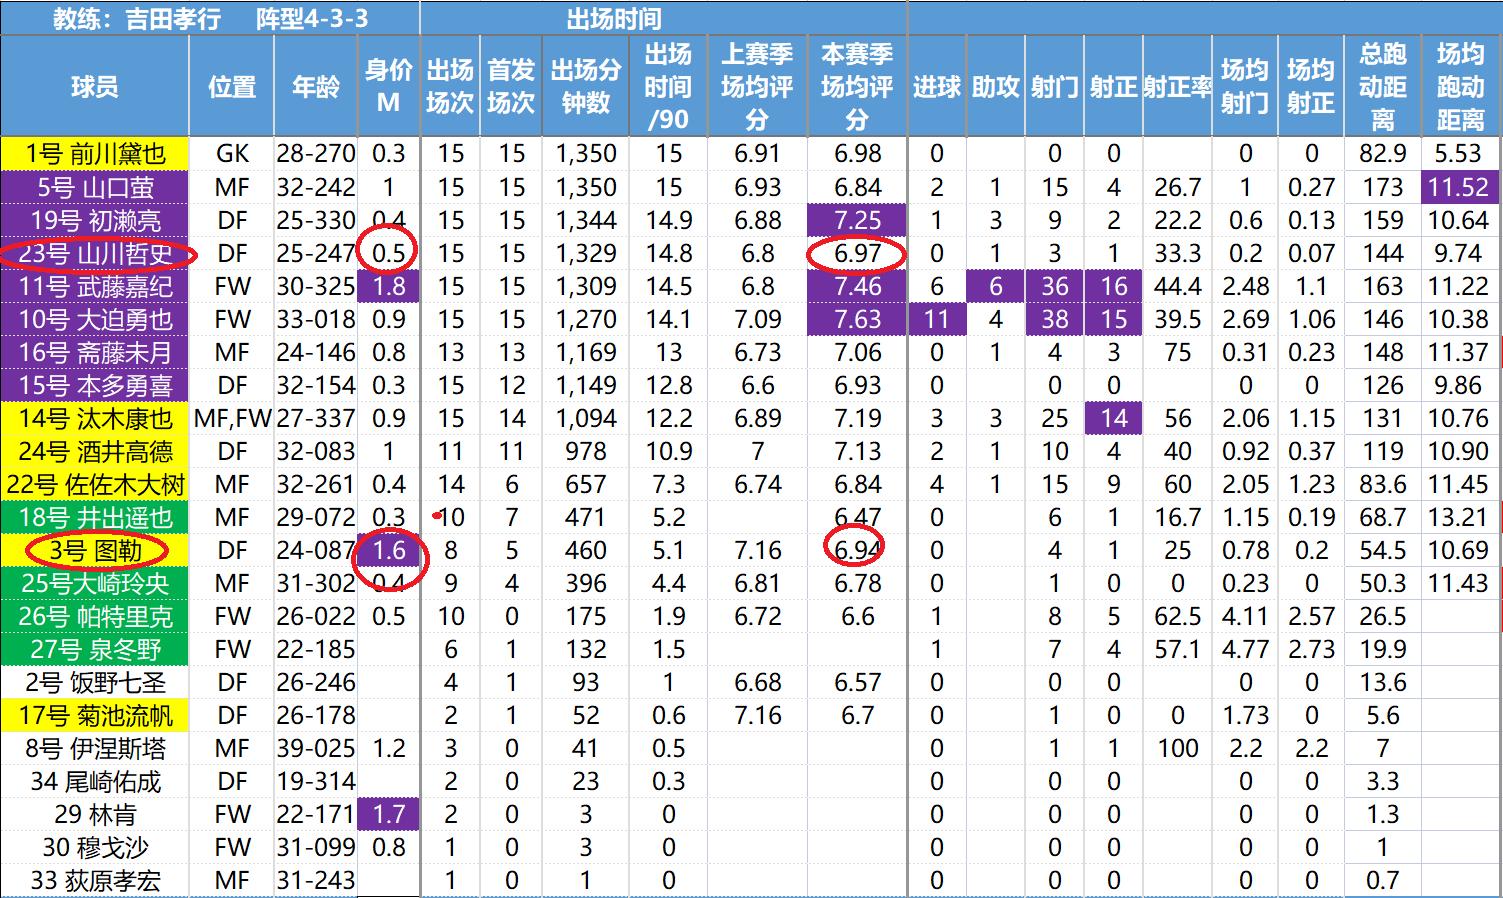This screenshot has height=898, width=1503.
Task: Click the purple-highlighted 14 shots-on-target of 汰木康也
Action: pyautogui.click(x=1113, y=418)
